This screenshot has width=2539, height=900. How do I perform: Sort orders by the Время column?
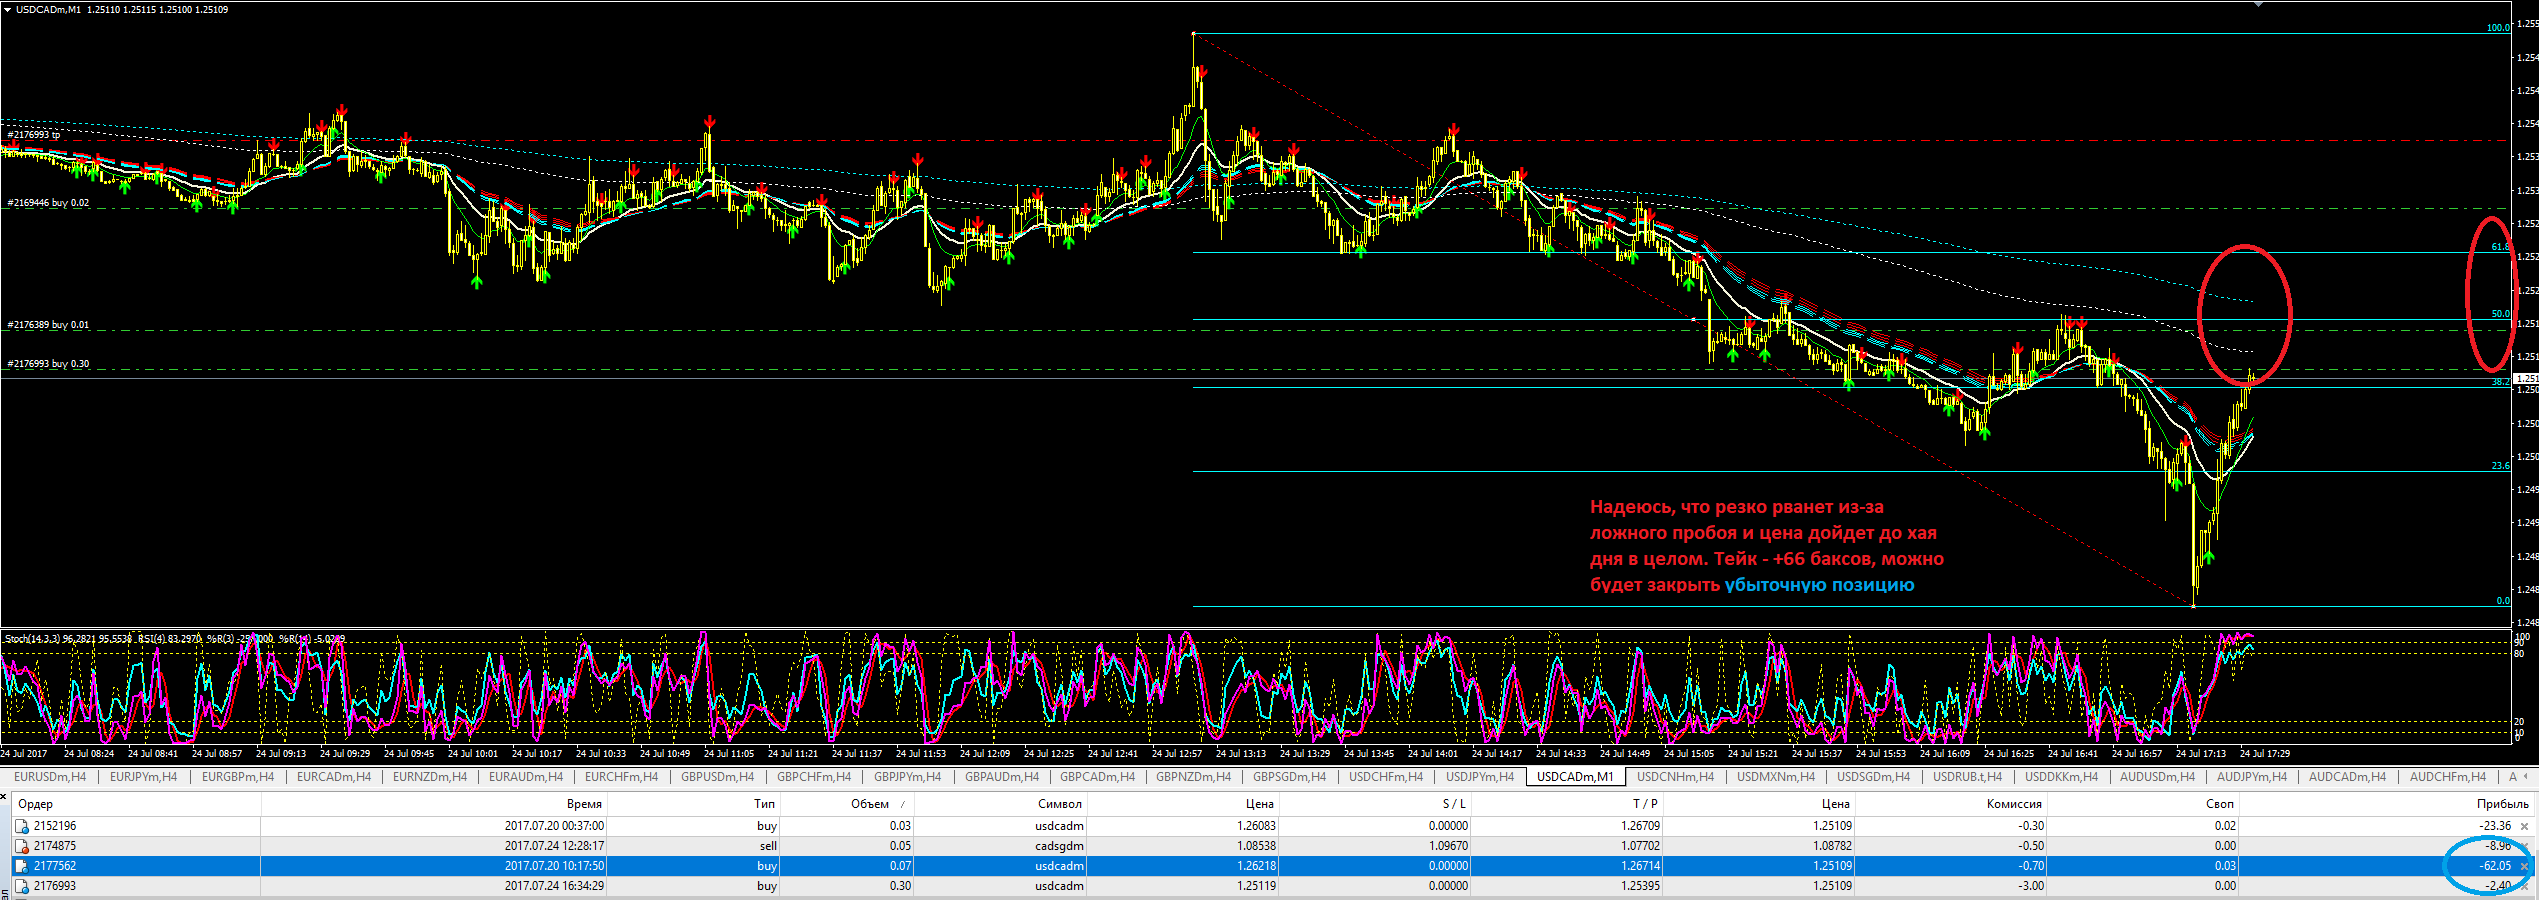434,804
